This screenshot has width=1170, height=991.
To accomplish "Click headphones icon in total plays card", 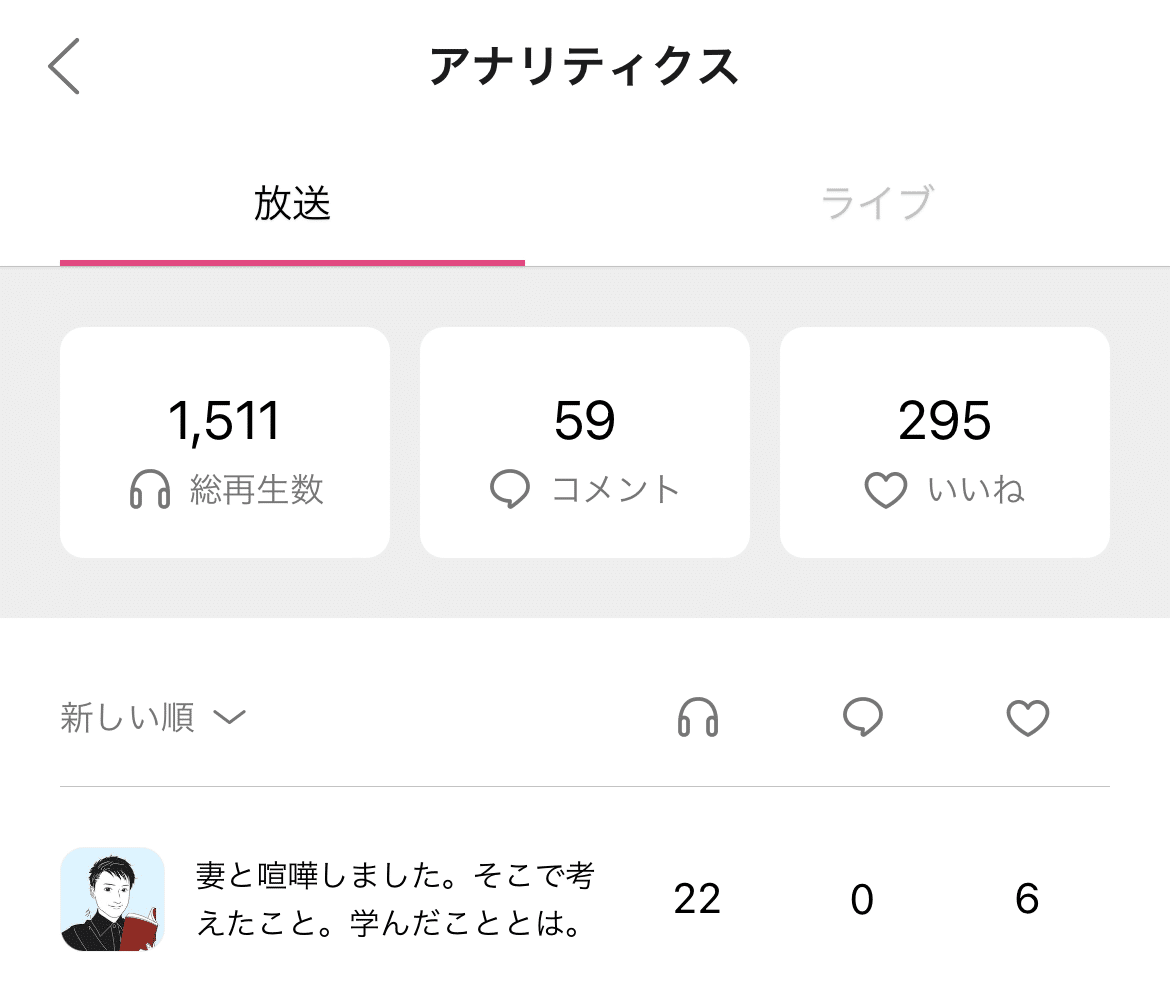I will [x=150, y=491].
